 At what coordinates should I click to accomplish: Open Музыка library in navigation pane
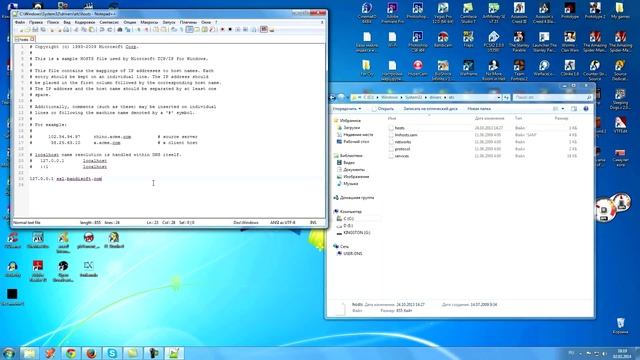click(350, 184)
